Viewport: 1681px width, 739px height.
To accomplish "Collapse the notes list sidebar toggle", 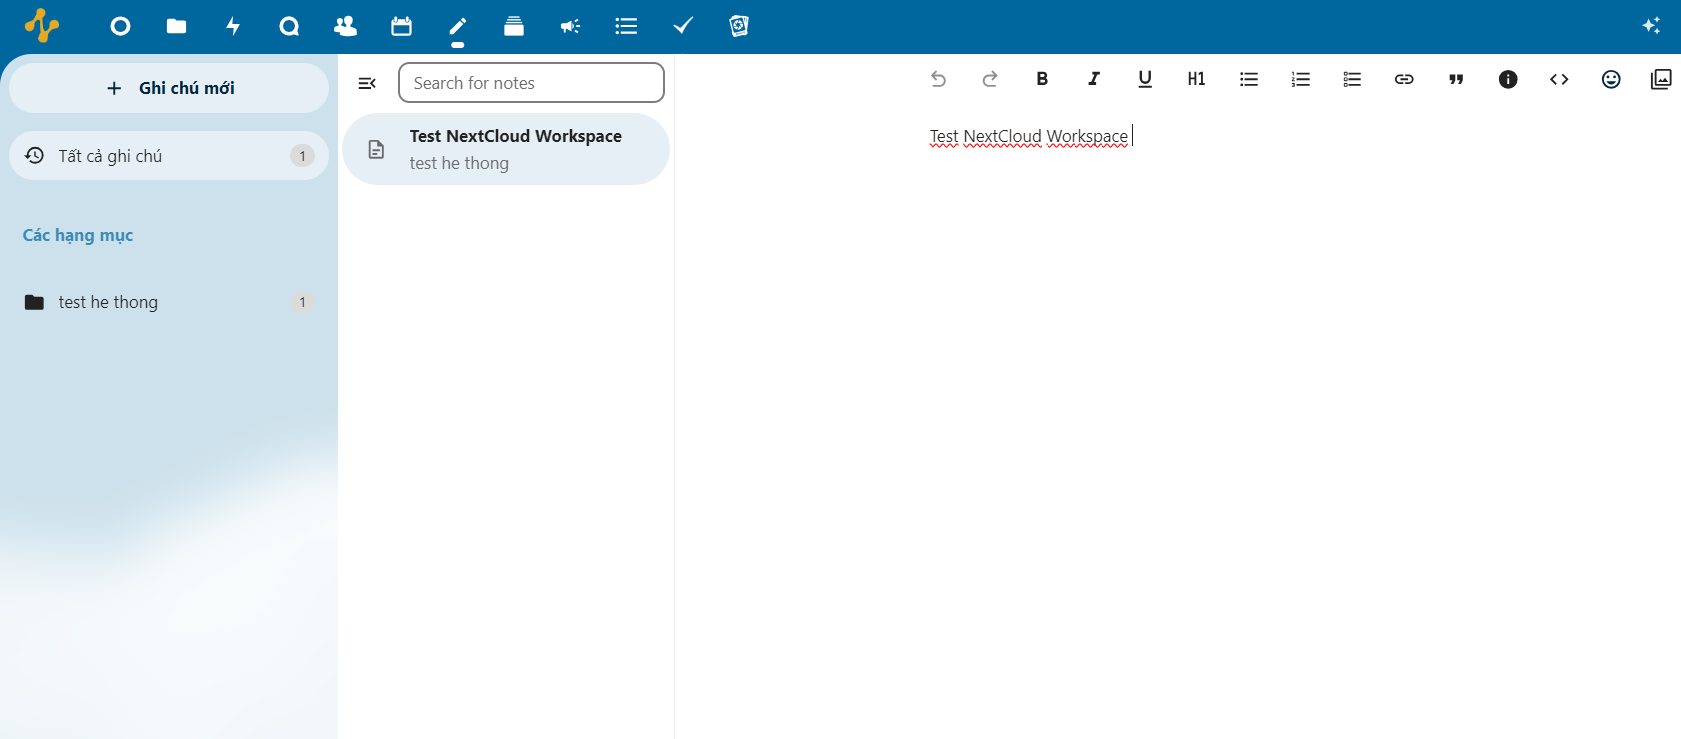I will tap(367, 83).
